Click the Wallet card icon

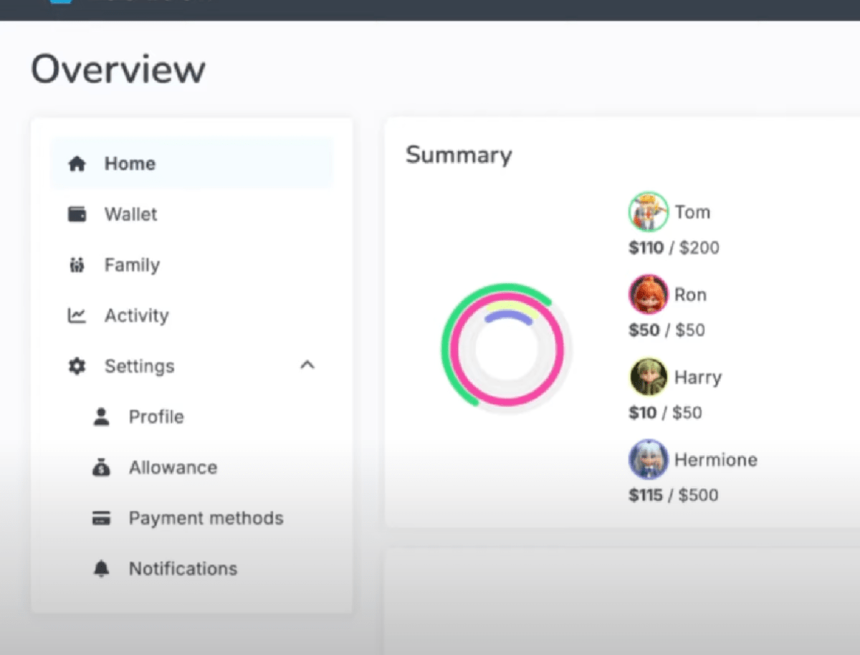(77, 214)
